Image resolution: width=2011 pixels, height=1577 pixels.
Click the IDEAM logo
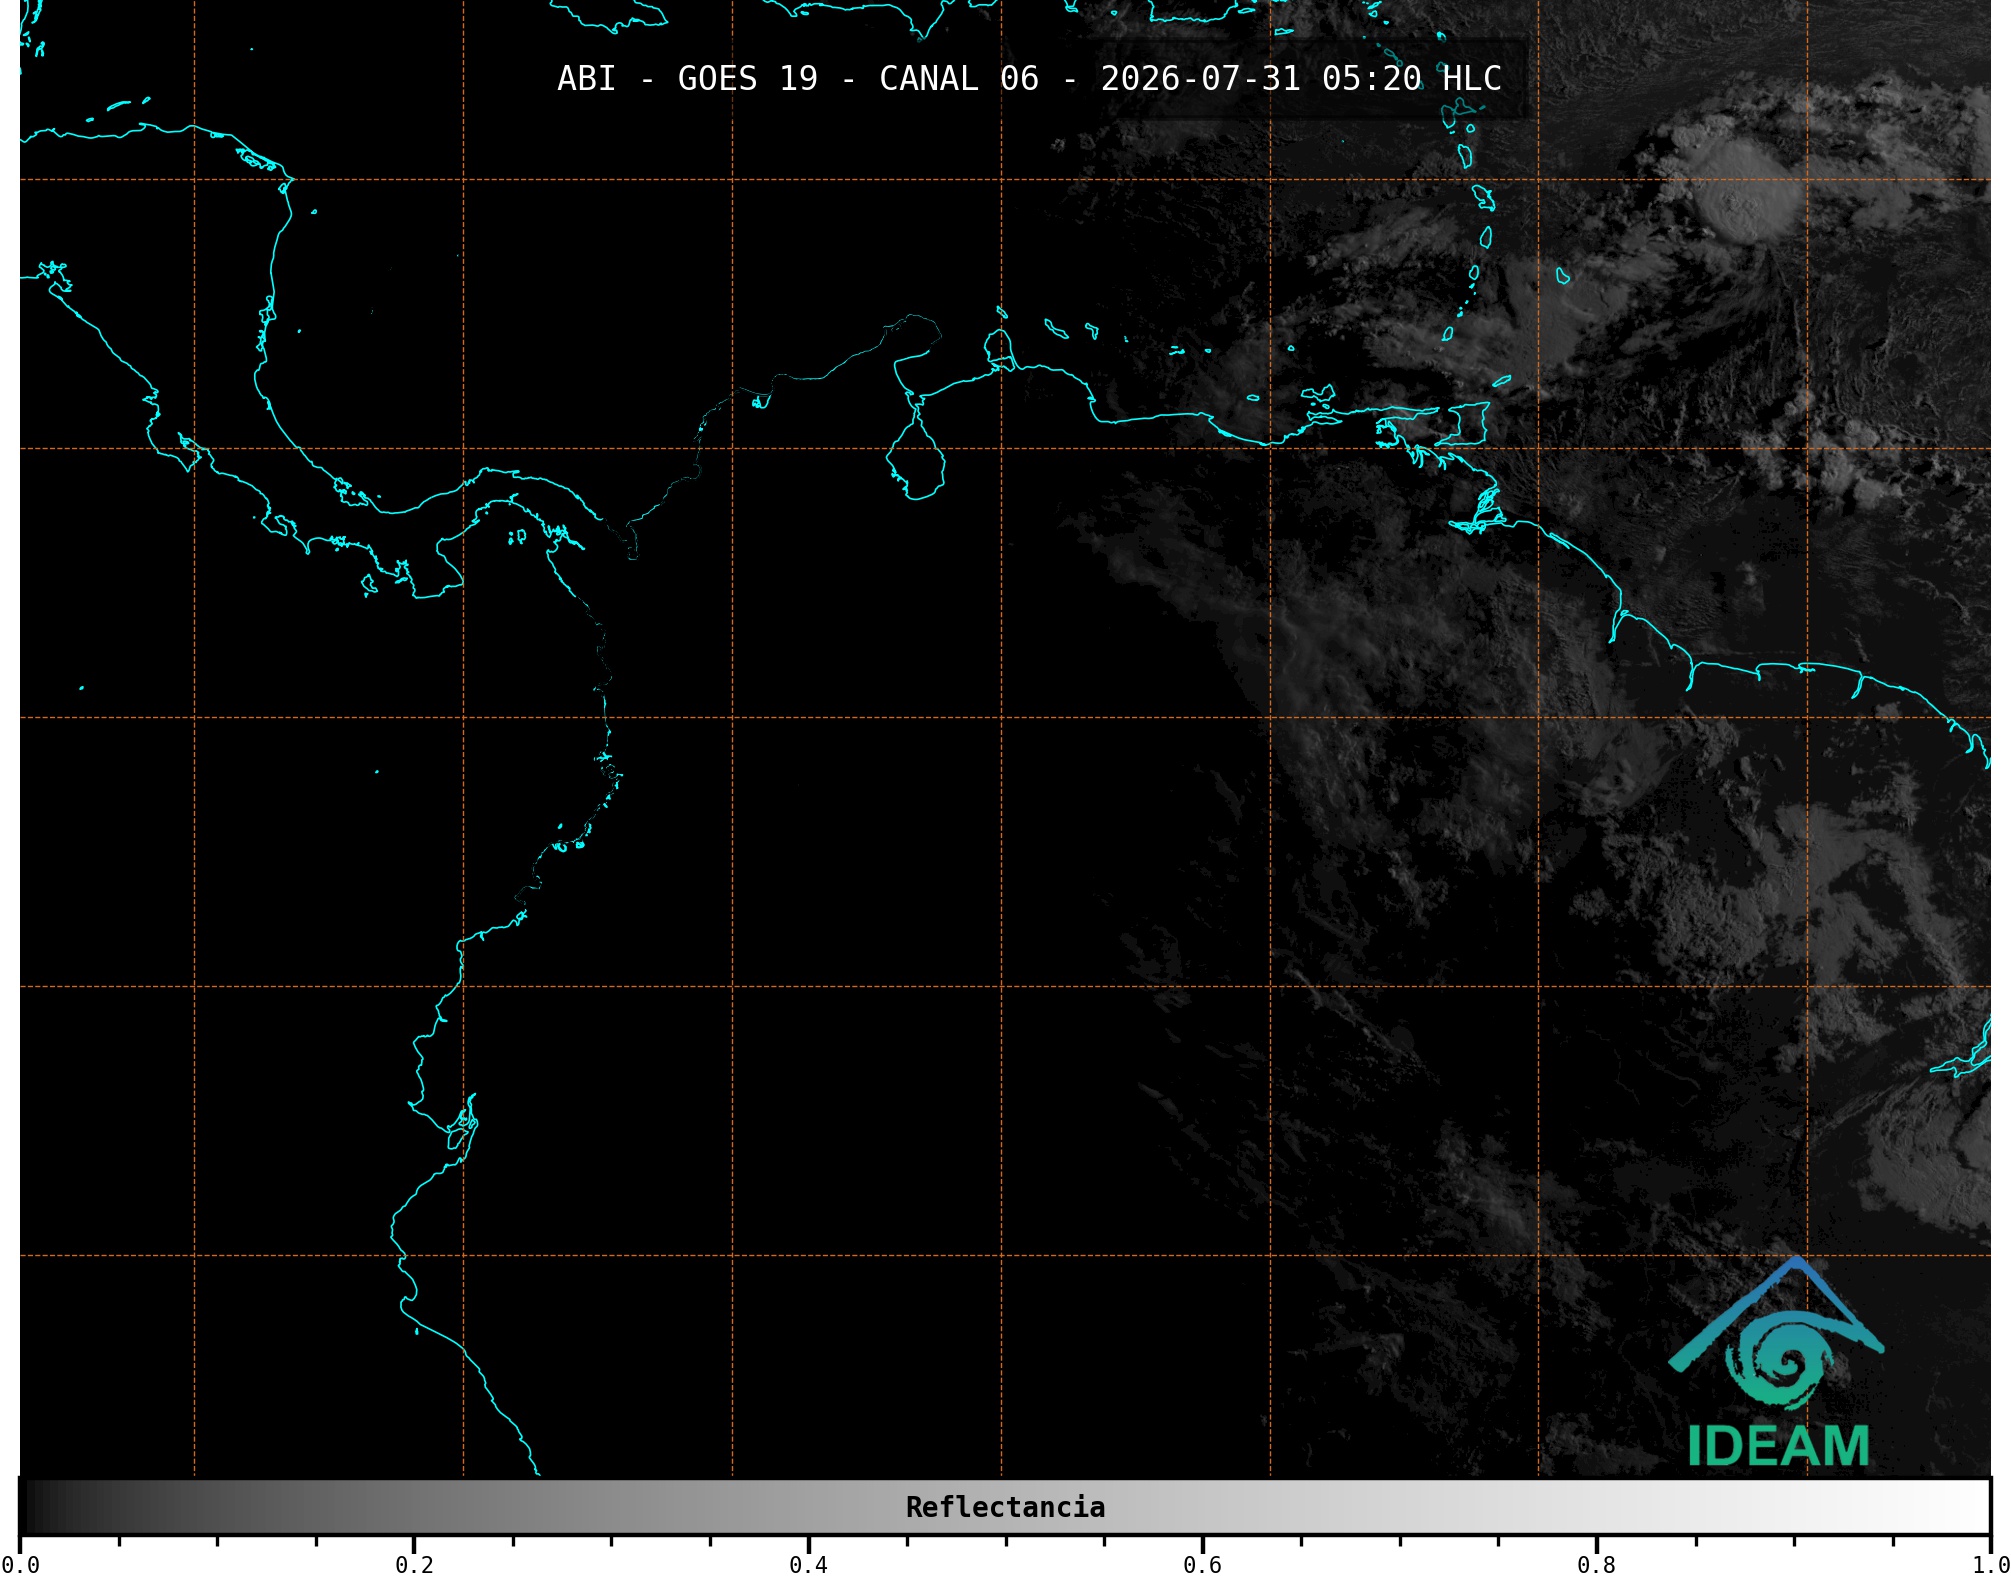coord(1777,1362)
